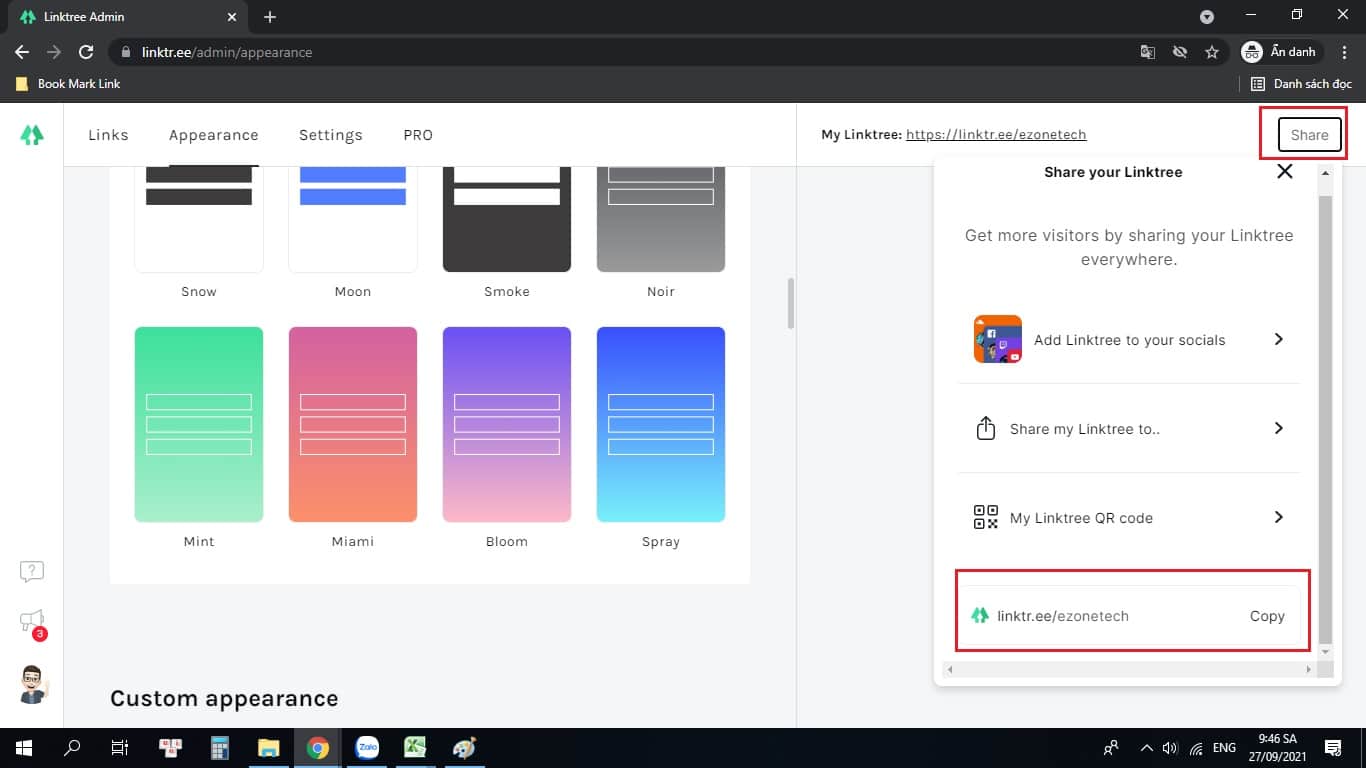Switch the ENG input language
This screenshot has height=768, width=1366.
(1225, 748)
